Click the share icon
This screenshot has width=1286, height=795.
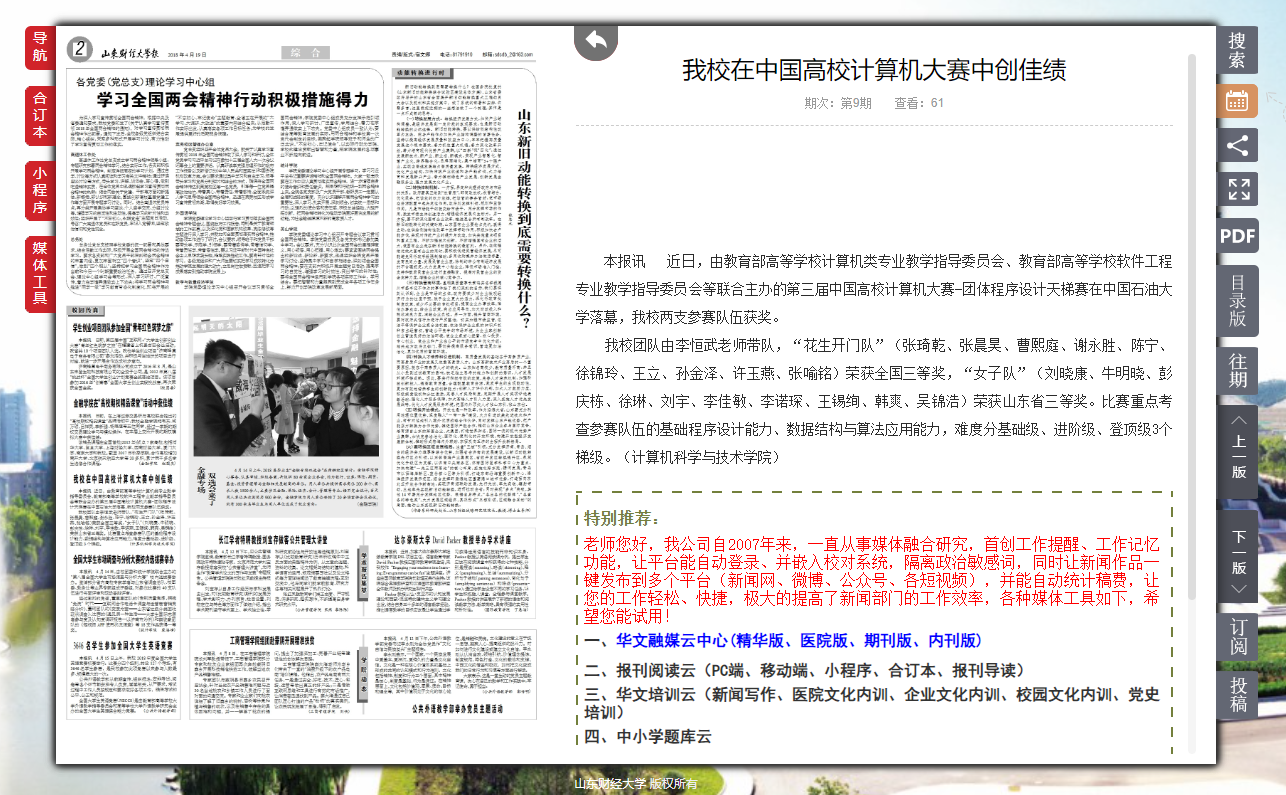tap(1237, 145)
